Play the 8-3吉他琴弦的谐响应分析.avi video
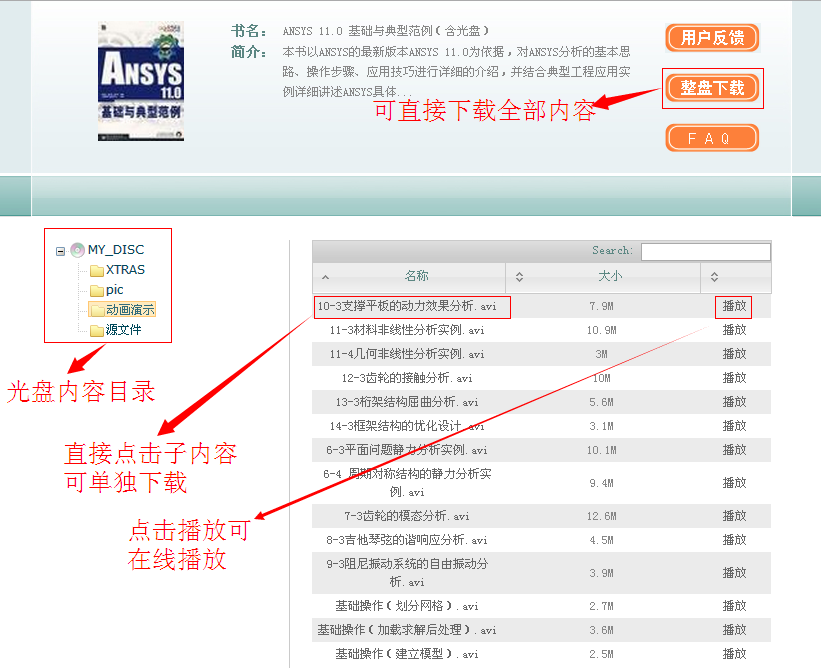The image size is (821, 668). 734,540
